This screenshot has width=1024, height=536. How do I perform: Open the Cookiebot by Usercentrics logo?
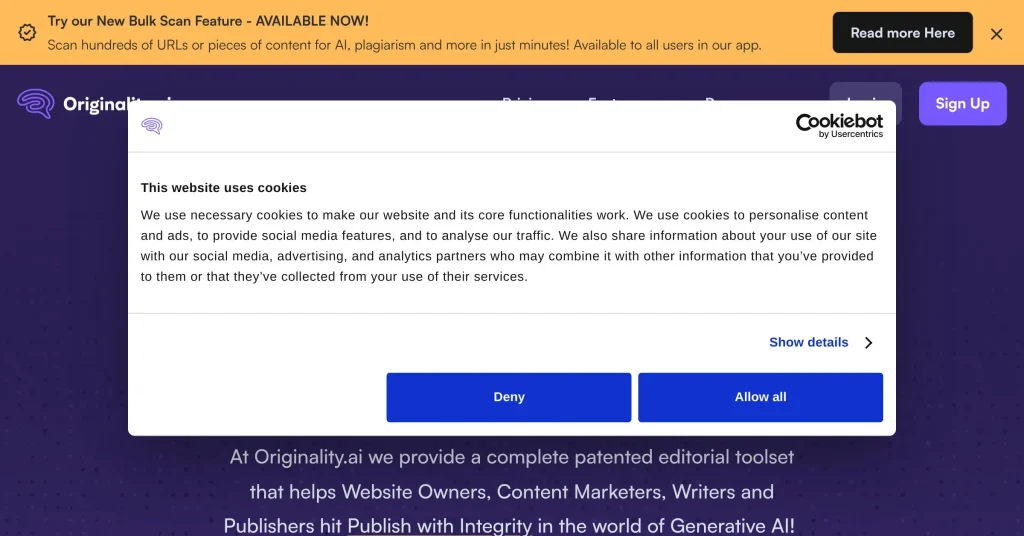[x=839, y=125]
